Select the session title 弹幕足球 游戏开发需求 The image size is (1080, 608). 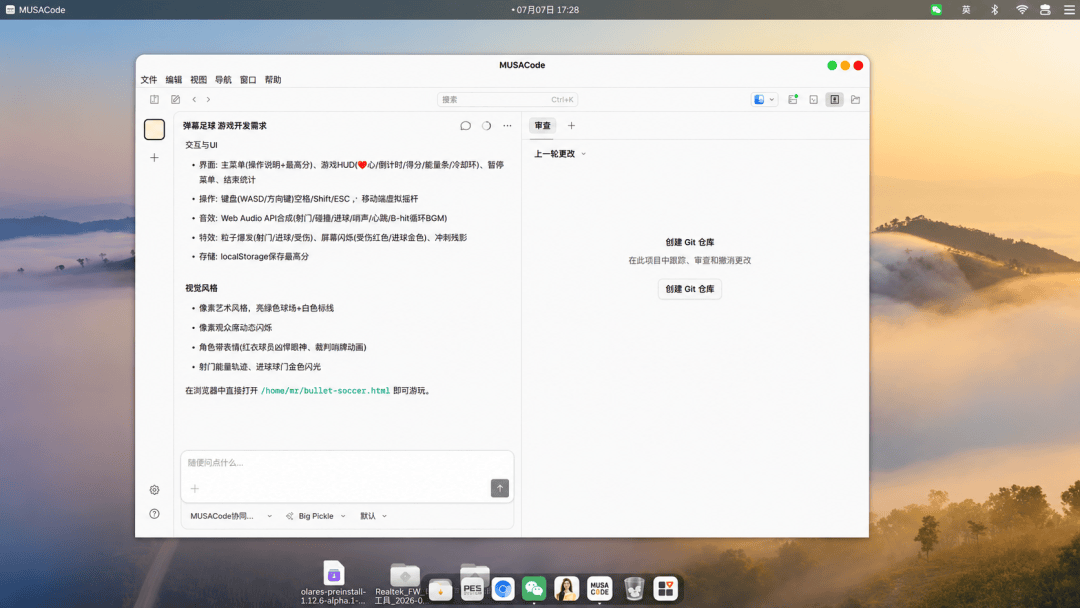click(225, 125)
